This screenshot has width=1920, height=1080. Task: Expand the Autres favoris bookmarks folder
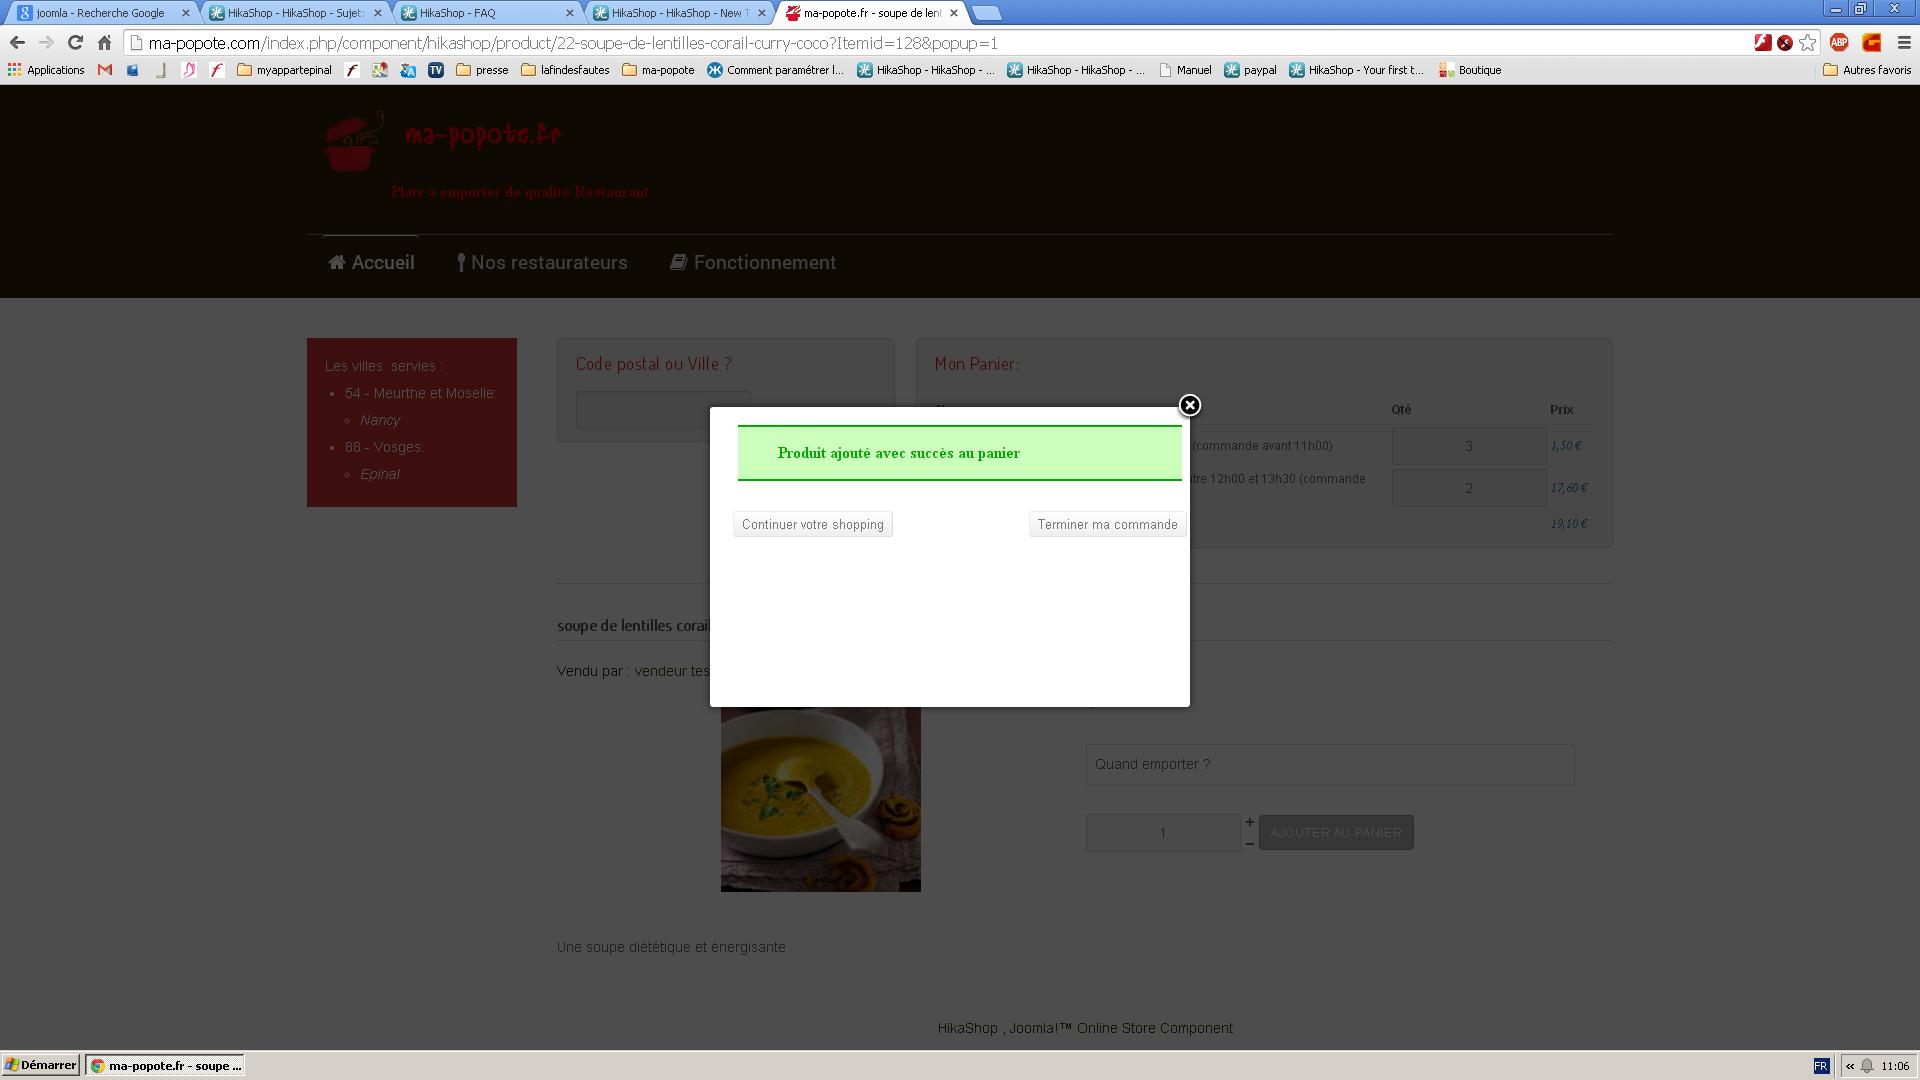tap(1867, 70)
